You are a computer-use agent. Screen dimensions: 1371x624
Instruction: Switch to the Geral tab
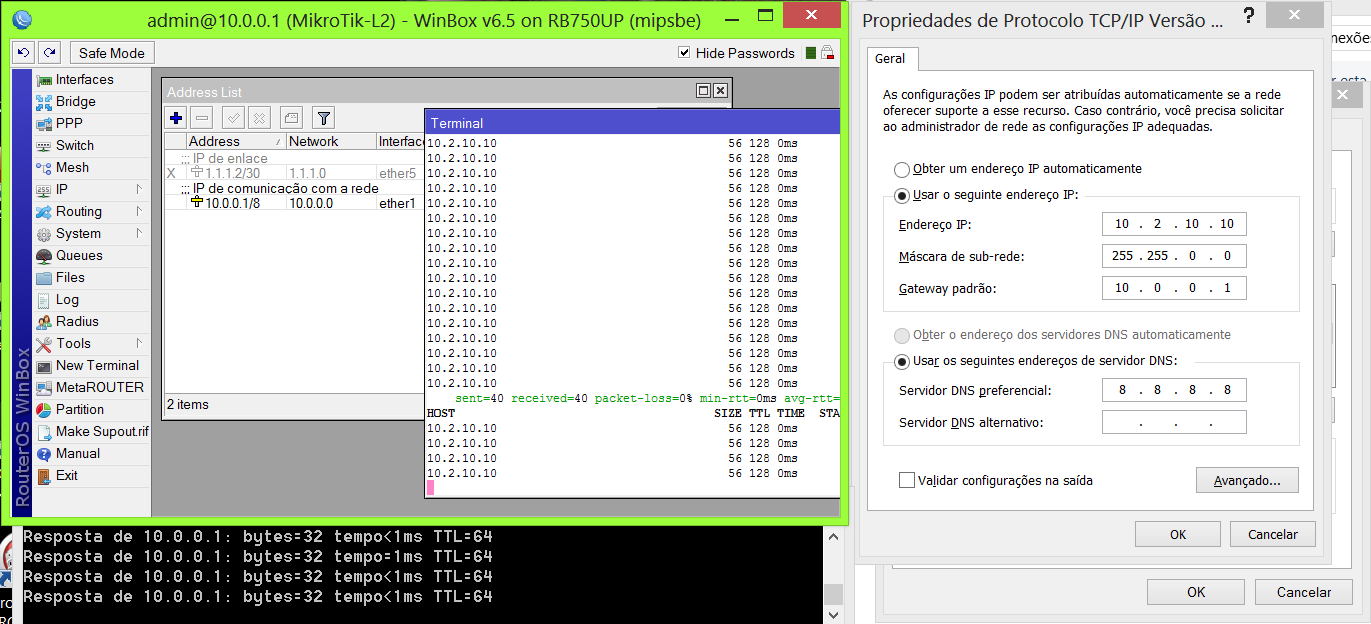890,59
